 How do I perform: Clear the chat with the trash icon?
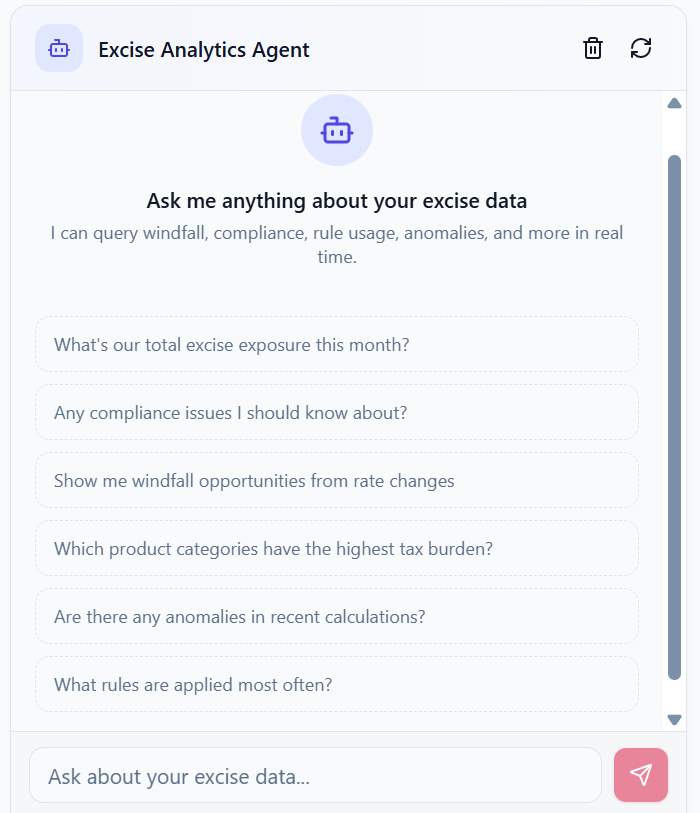click(593, 49)
